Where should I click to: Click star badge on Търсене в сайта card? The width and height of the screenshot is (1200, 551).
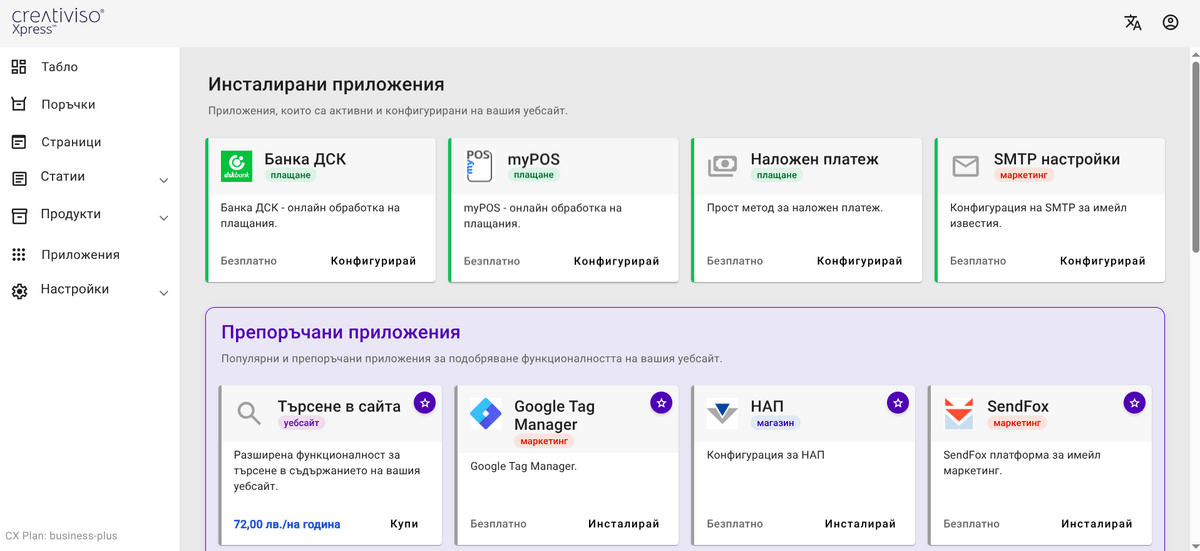[425, 402]
